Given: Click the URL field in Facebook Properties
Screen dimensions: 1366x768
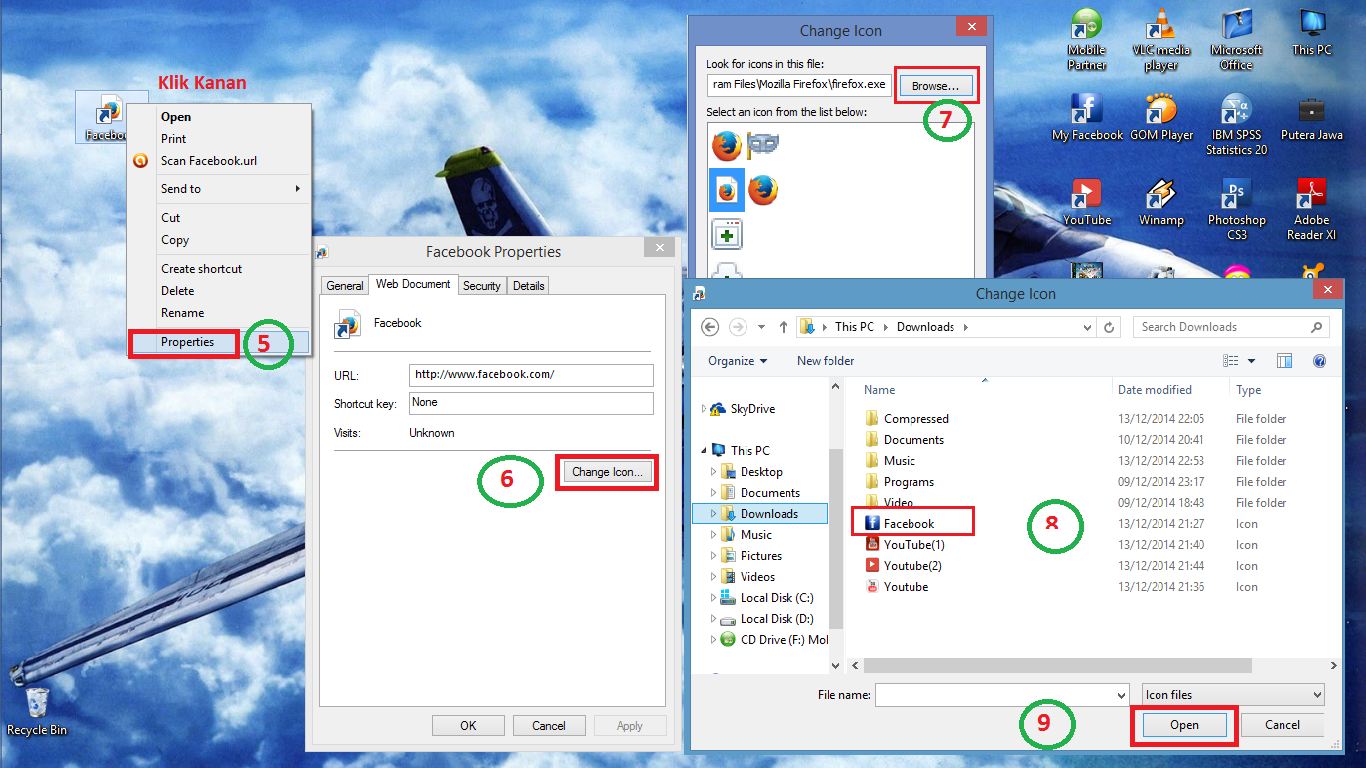Looking at the screenshot, I should click(x=531, y=375).
